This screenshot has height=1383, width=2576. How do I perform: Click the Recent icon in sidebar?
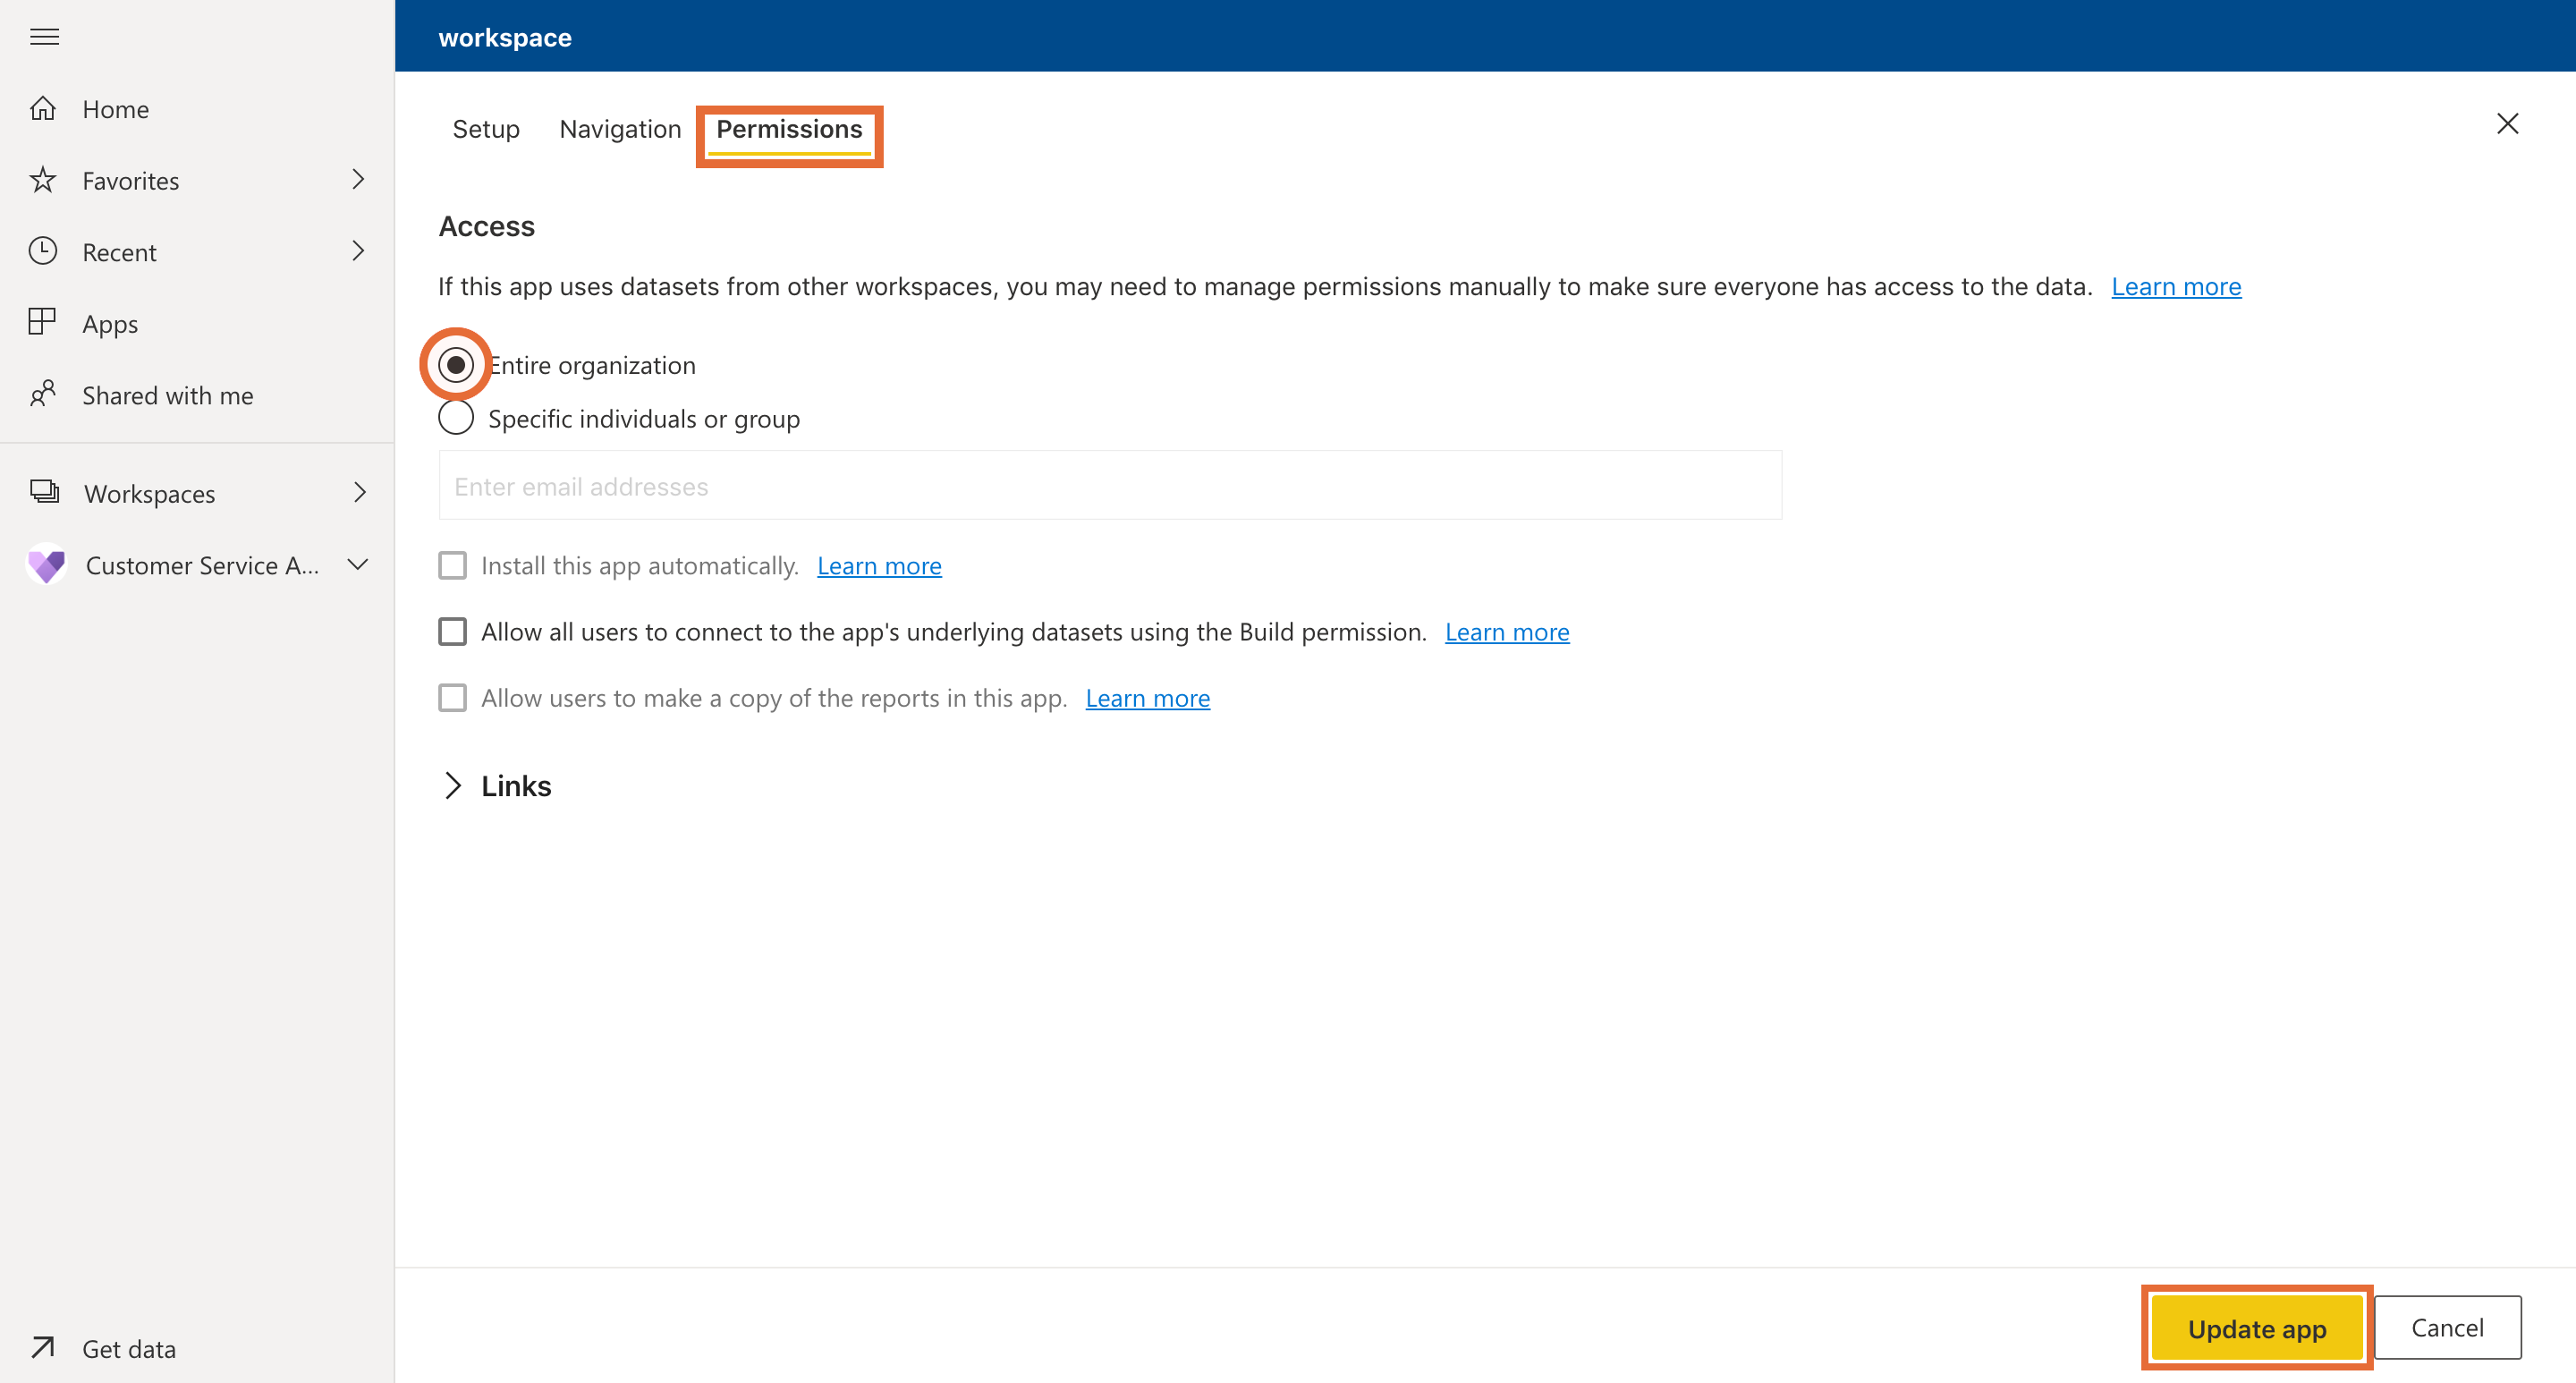pos(47,250)
